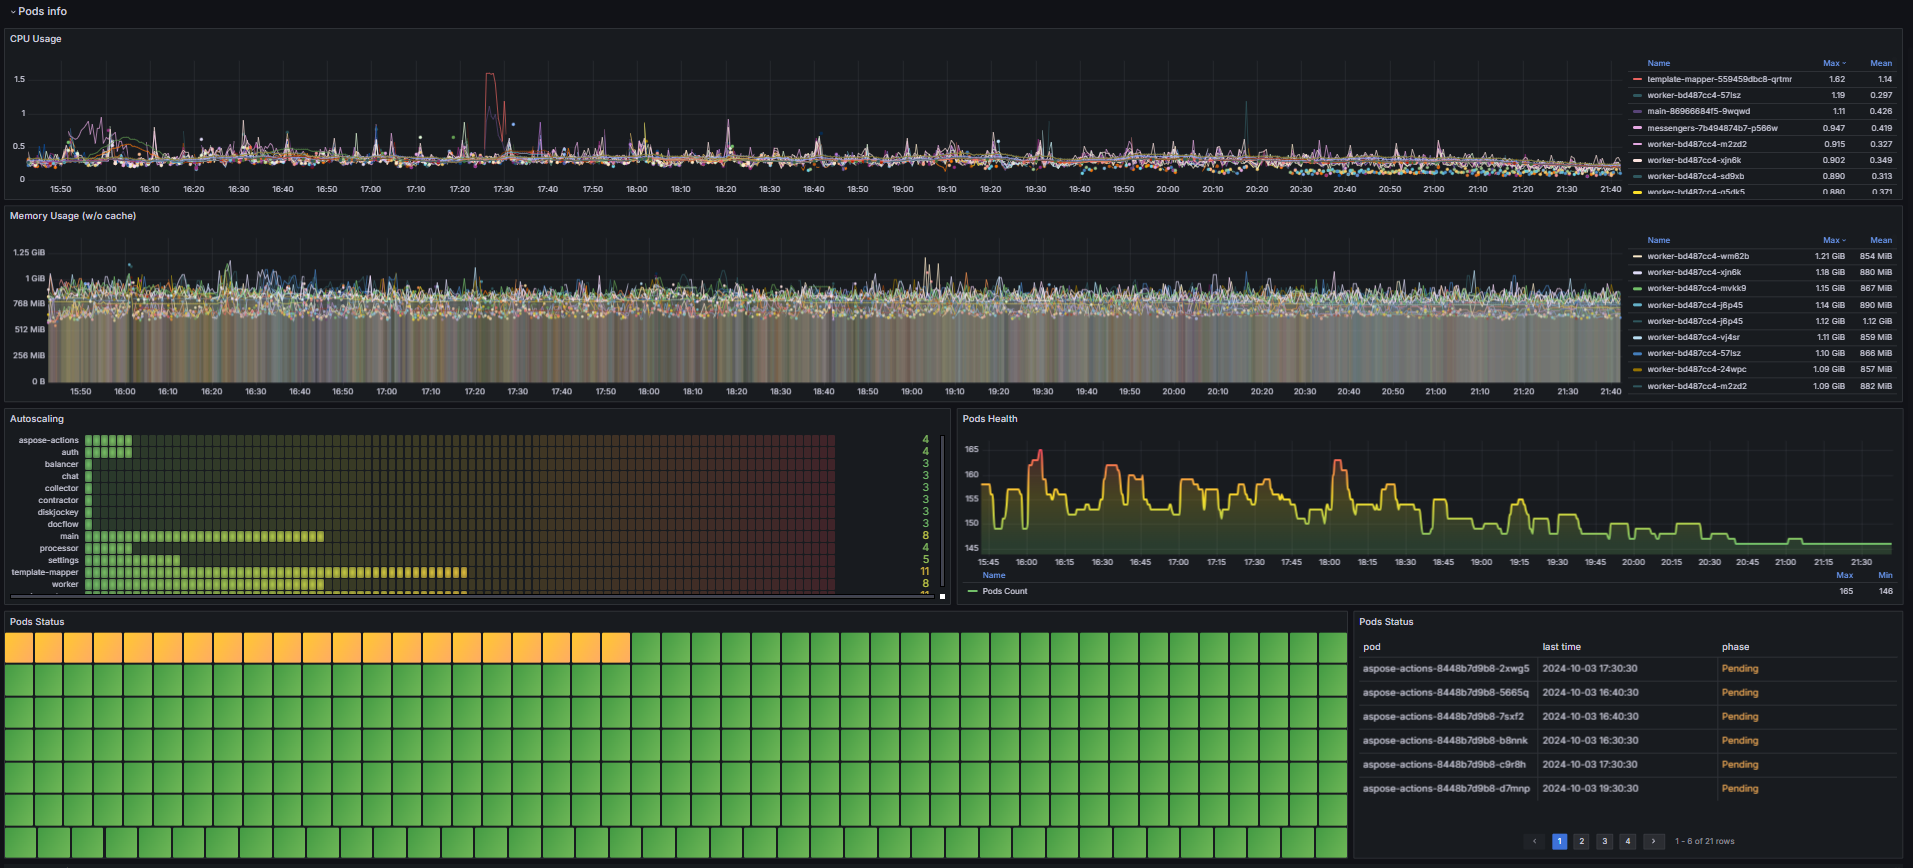Click the color marker of messengers-7b494874b7-p566w
Screen dimensions: 1913x868
point(1637,128)
